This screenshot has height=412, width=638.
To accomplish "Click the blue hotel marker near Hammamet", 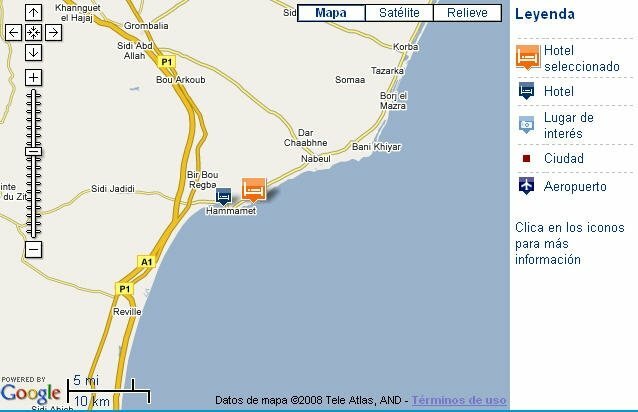I will 223,196.
